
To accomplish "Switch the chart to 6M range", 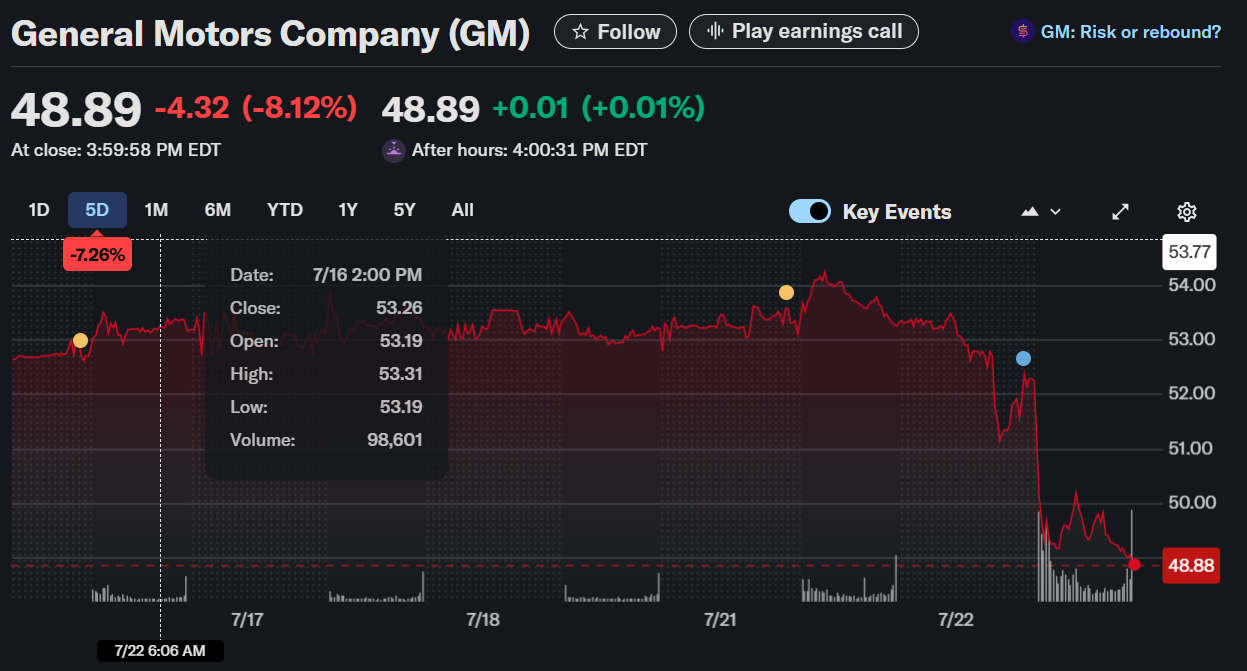I will click(x=218, y=210).
